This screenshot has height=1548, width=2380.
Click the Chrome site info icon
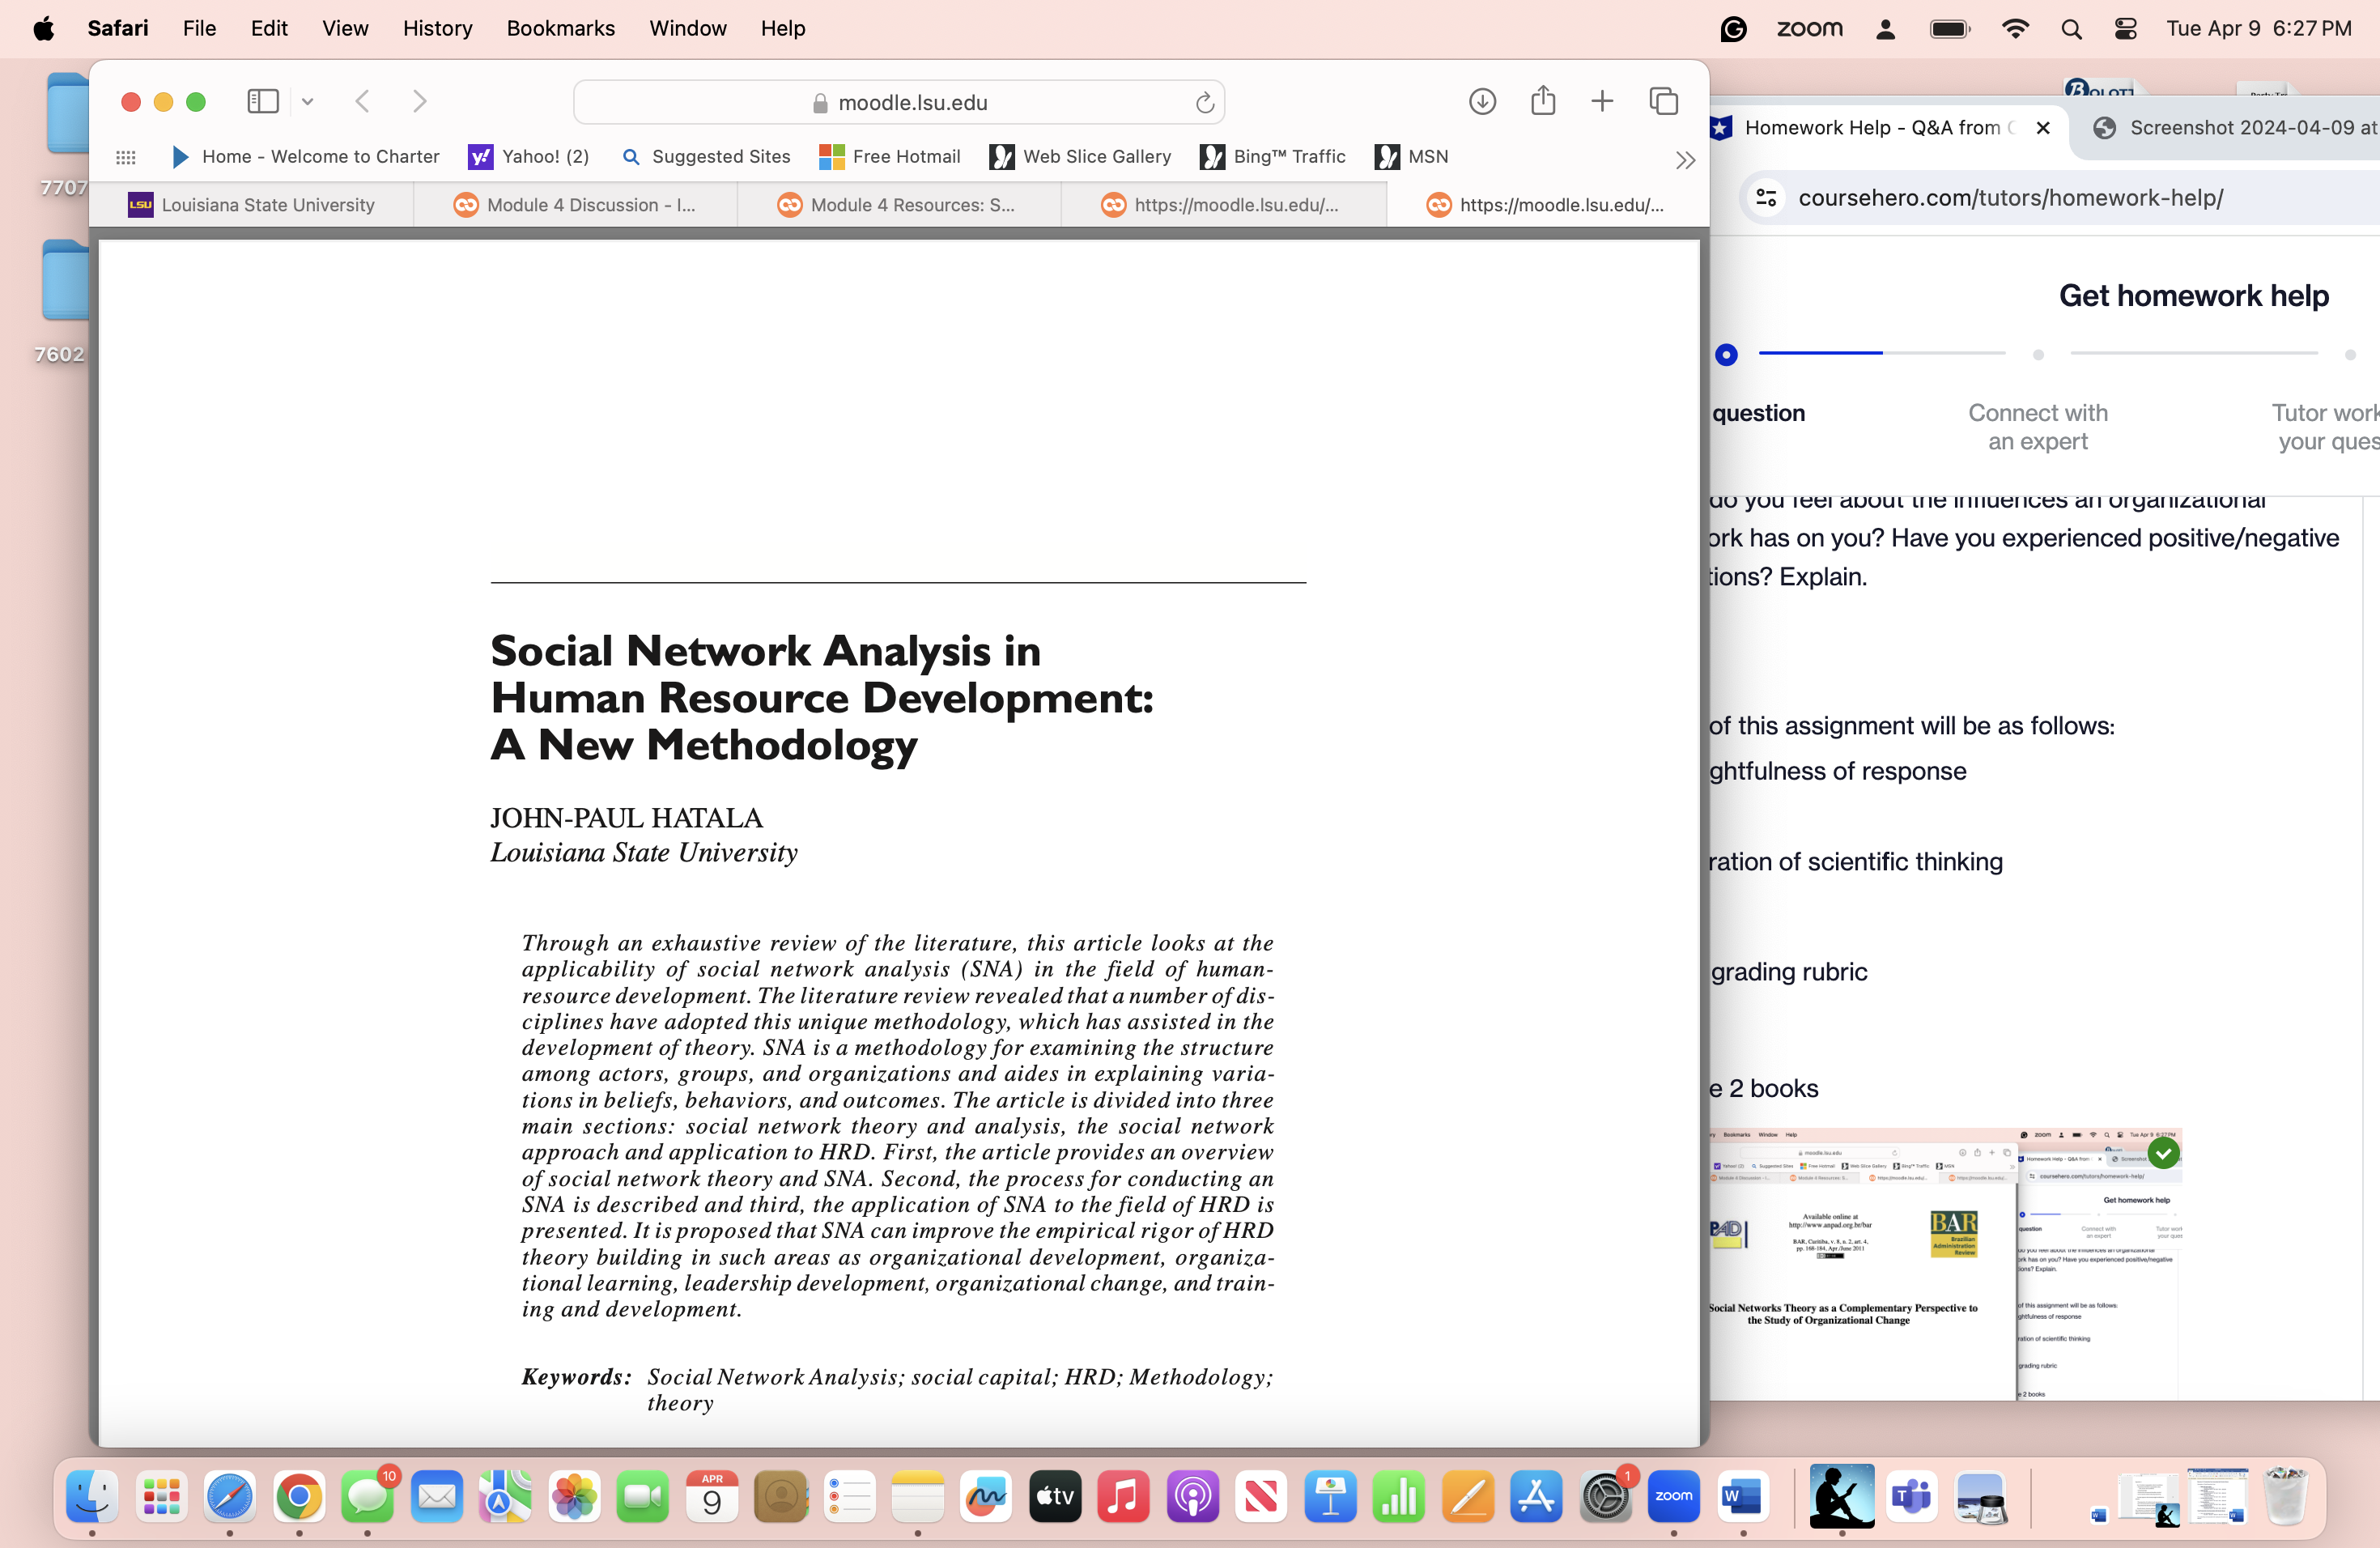click(x=1767, y=198)
